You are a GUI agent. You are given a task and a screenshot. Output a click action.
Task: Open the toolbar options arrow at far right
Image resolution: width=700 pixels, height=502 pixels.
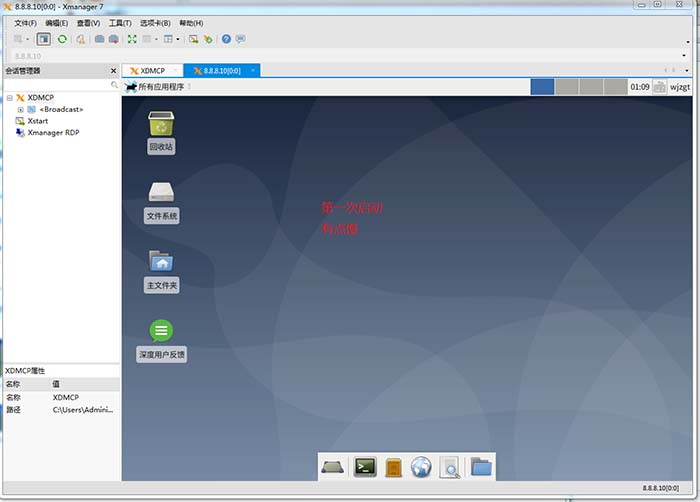click(688, 42)
